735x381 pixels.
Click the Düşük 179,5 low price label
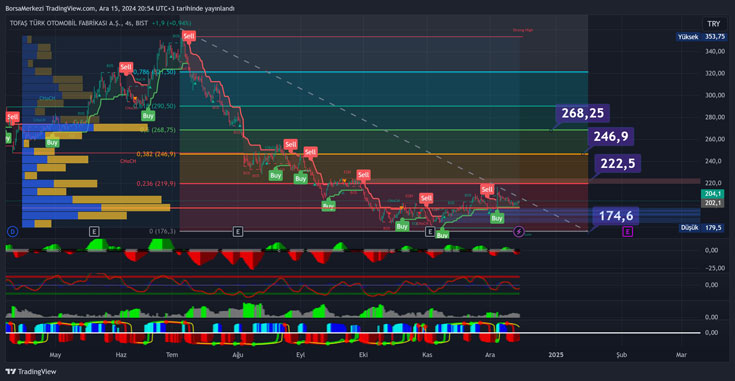pos(702,228)
